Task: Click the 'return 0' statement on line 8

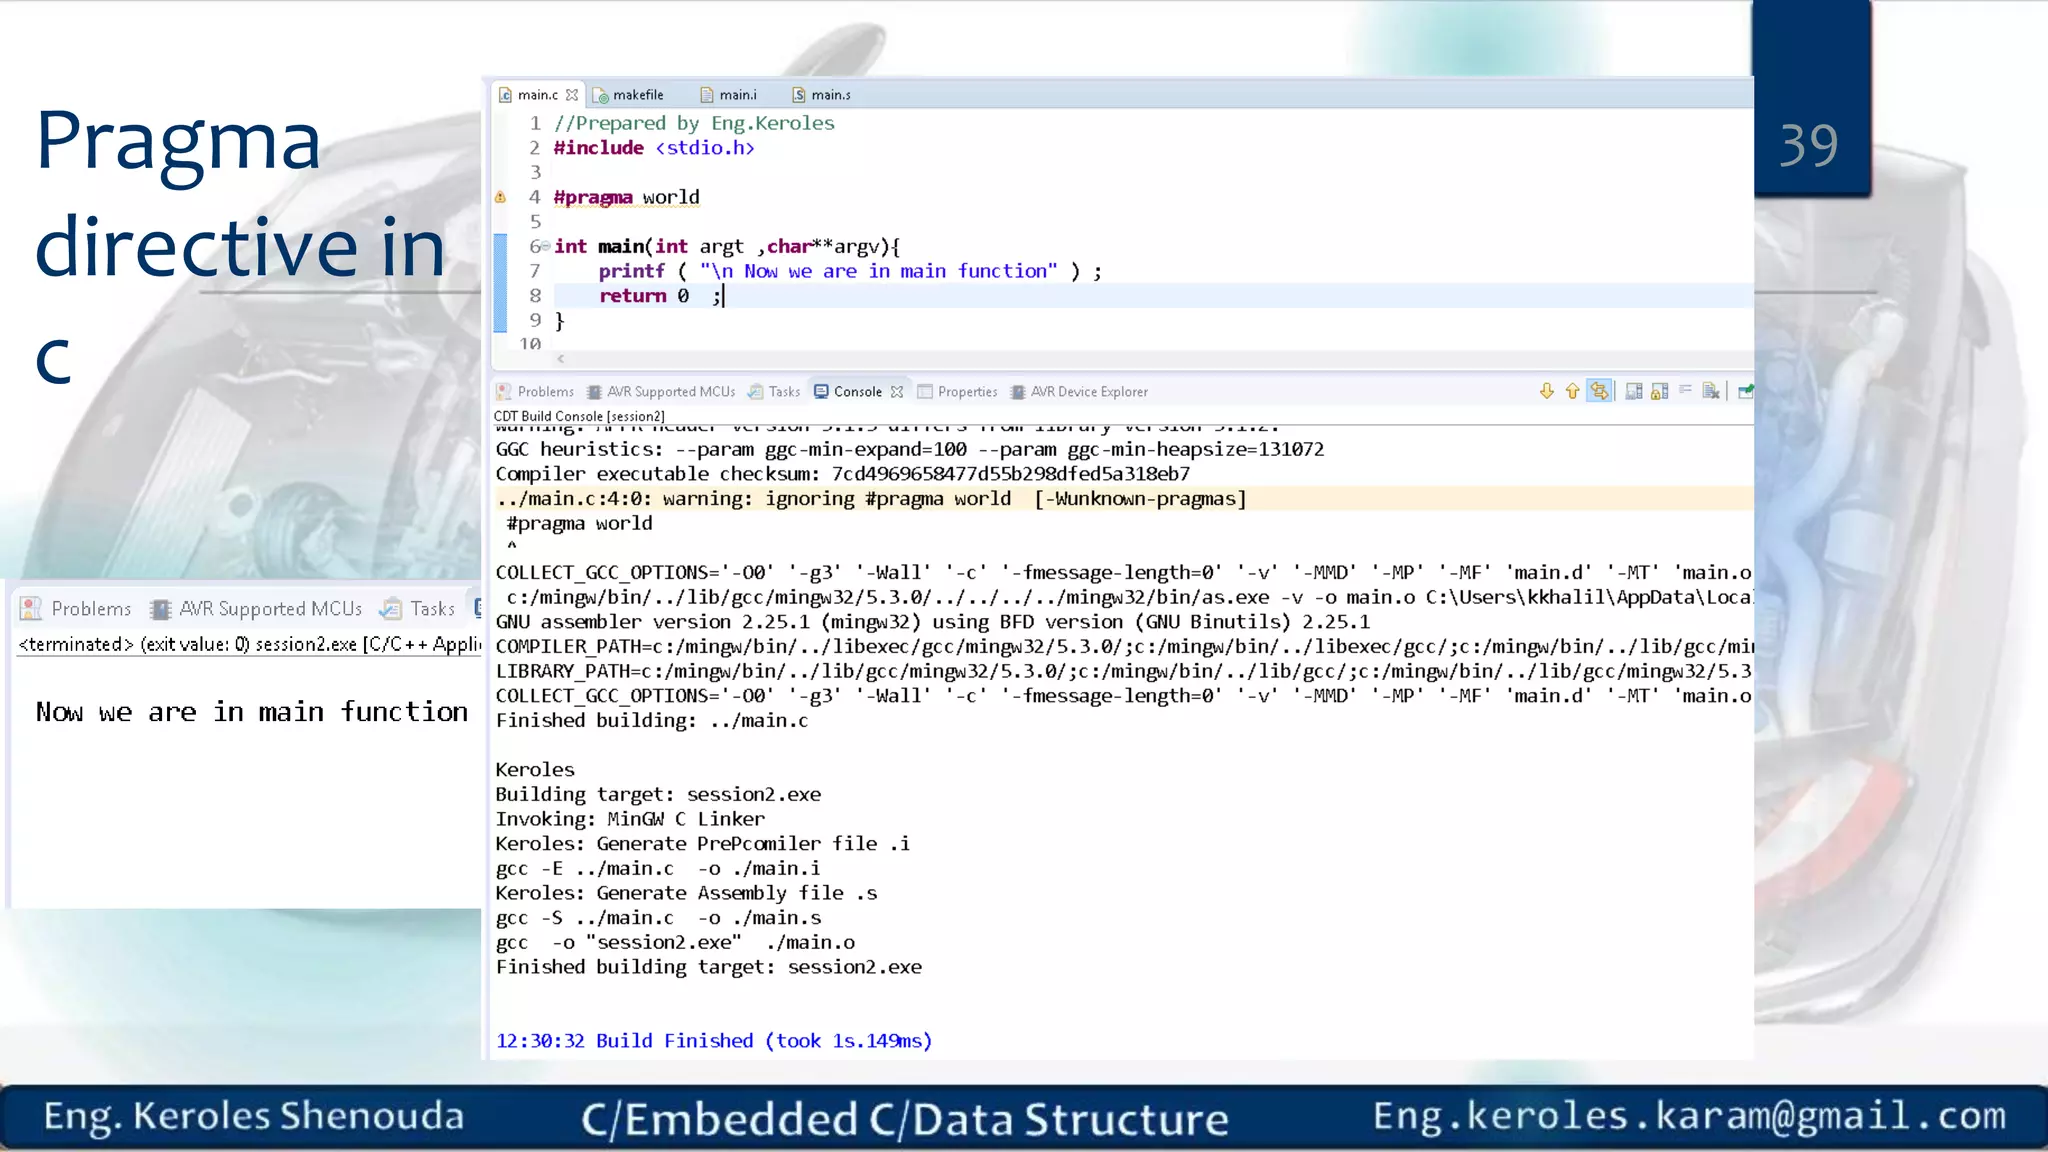Action: pyautogui.click(x=659, y=296)
